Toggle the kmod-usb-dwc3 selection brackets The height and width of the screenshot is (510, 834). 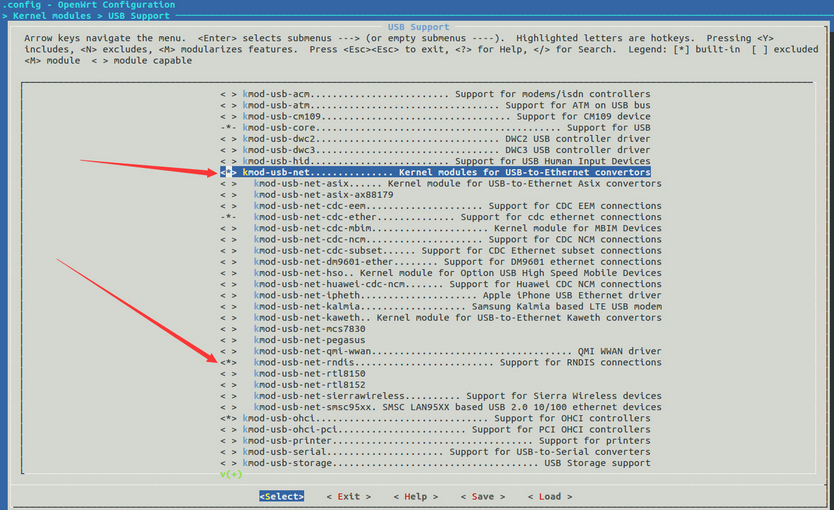point(228,150)
